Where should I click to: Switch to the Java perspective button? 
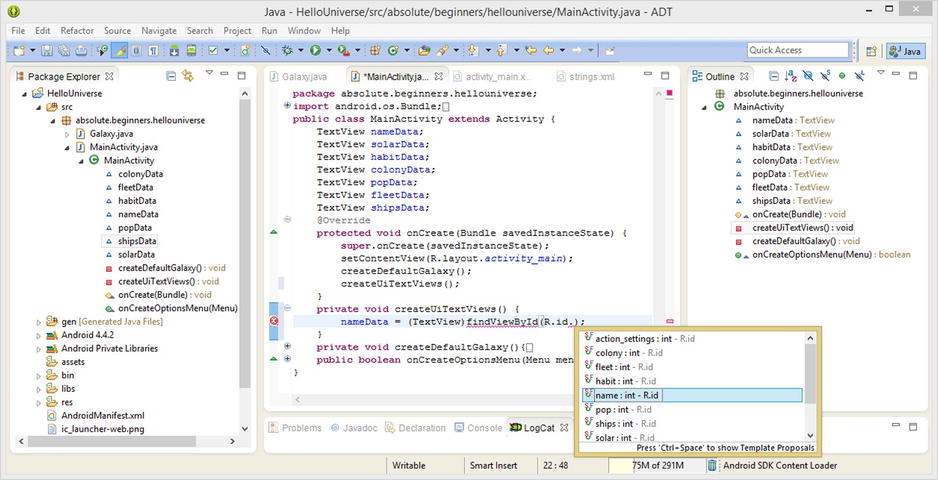coord(904,51)
